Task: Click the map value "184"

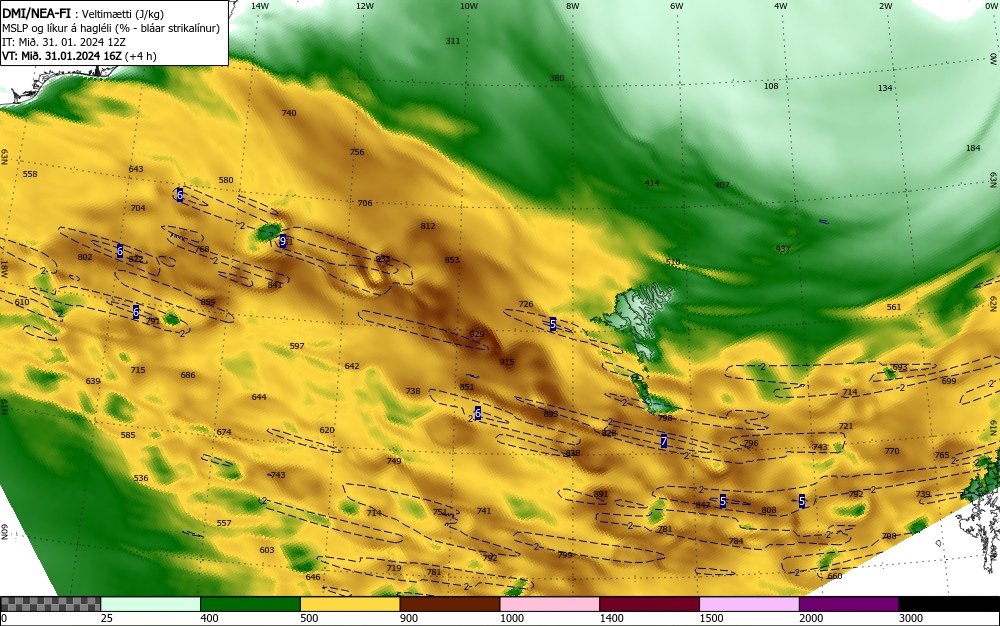Action: 973,148
